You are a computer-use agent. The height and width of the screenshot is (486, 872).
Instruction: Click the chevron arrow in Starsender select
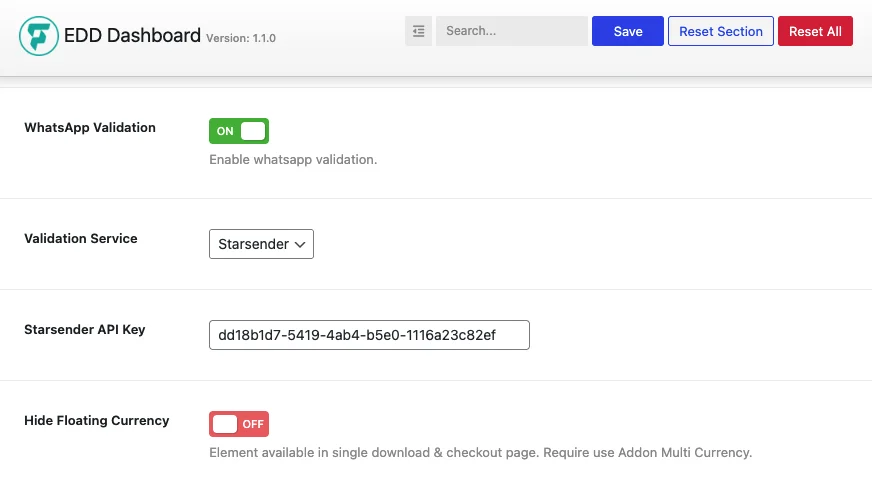[300, 245]
